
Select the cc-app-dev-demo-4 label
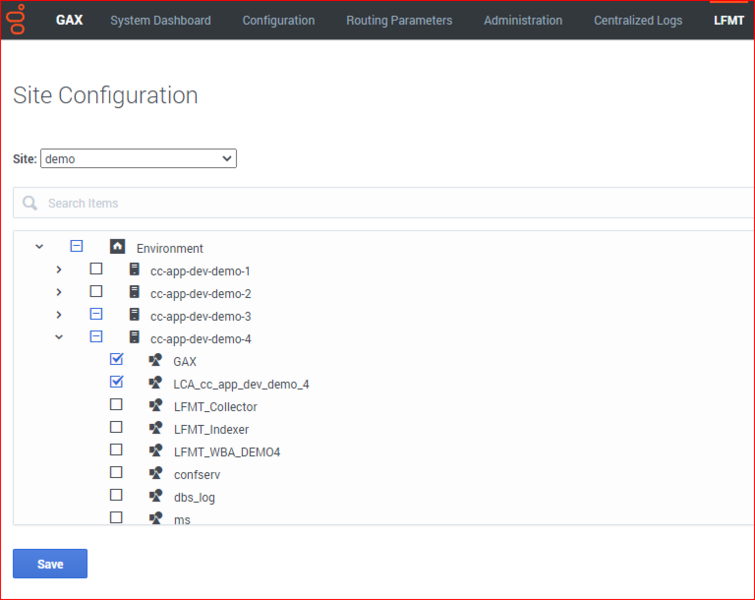click(x=201, y=339)
